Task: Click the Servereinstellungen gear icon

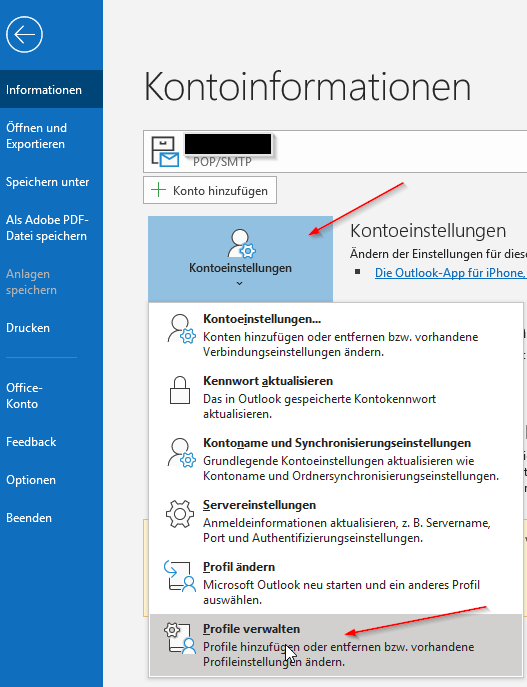Action: (x=180, y=514)
